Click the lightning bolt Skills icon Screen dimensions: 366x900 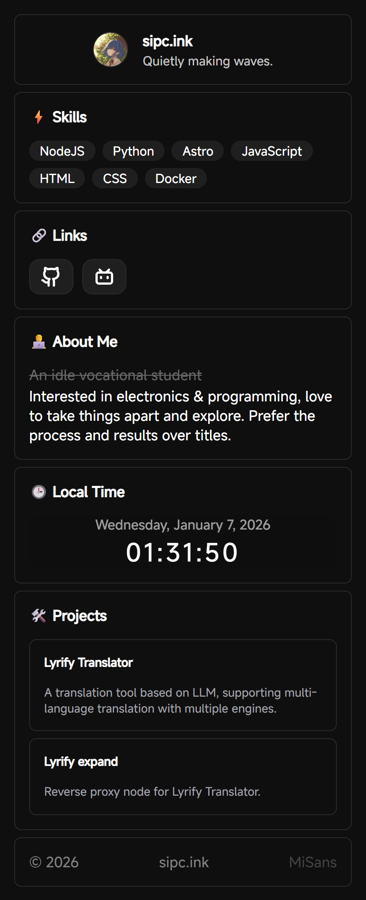(x=38, y=117)
